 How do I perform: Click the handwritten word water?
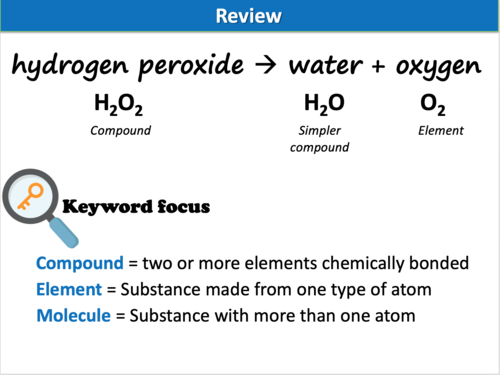[x=325, y=65]
